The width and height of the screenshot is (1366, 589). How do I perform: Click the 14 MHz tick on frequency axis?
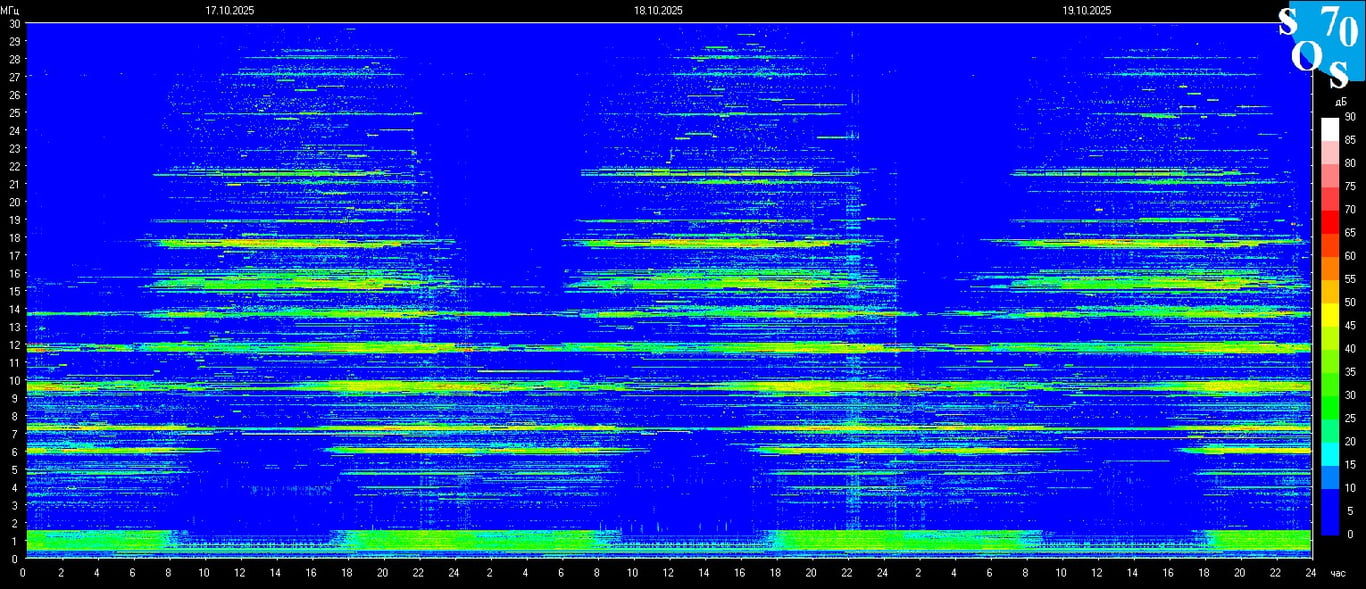coord(14,309)
